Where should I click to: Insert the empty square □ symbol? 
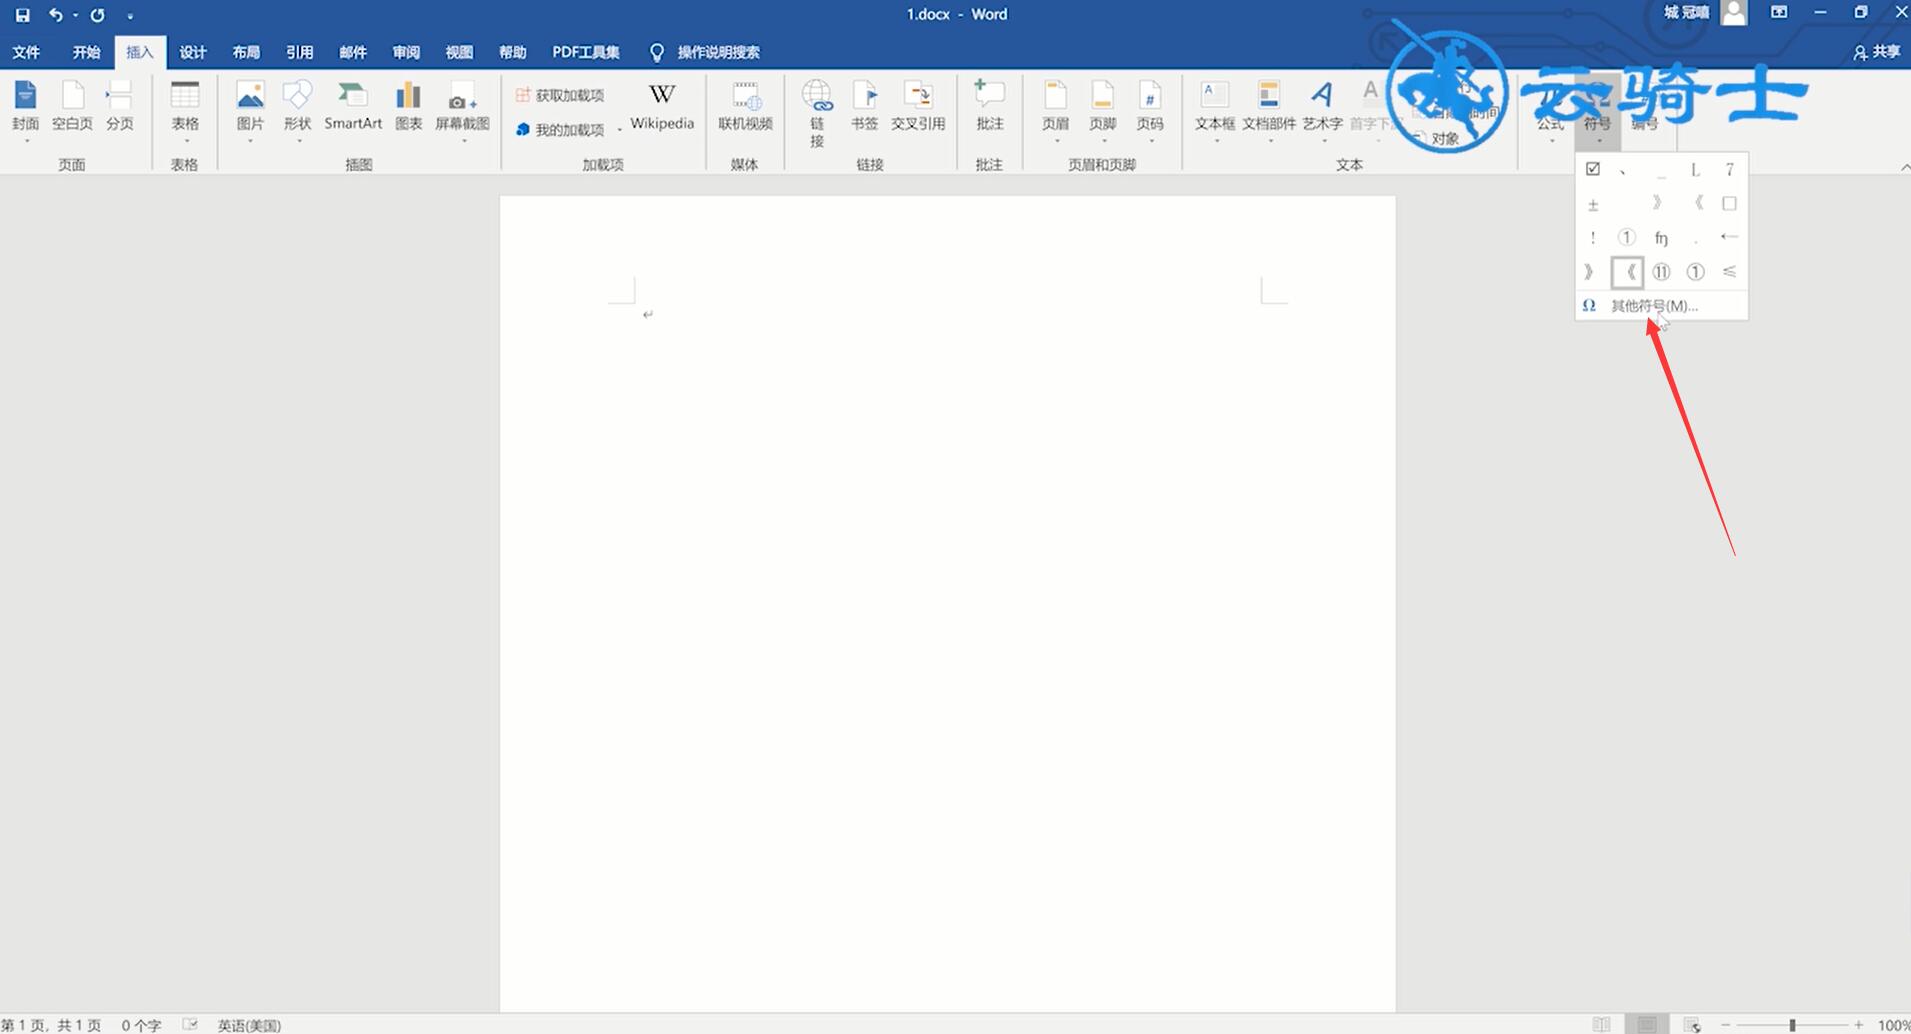1729,203
